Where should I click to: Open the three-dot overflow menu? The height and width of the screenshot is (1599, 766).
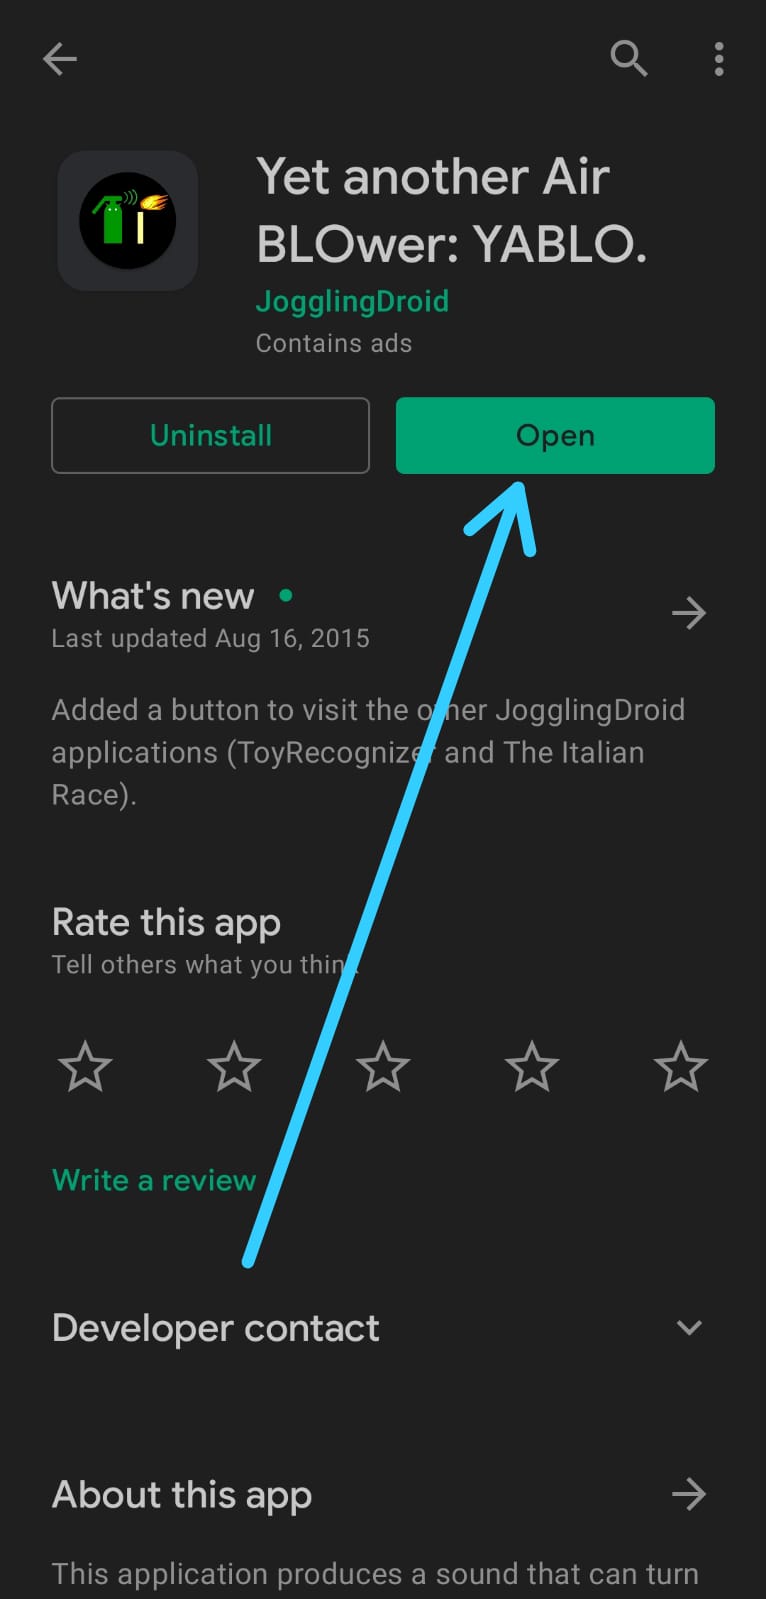click(719, 59)
